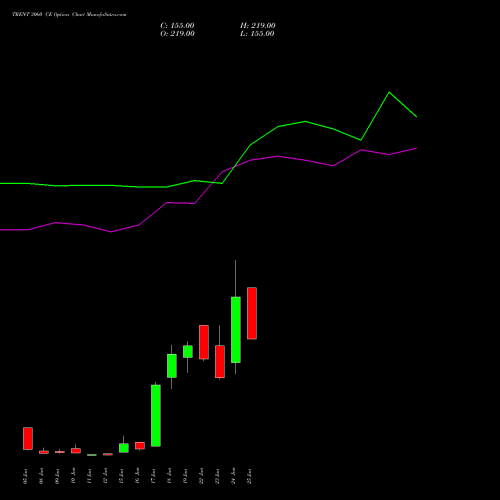The height and width of the screenshot is (500, 500).
Task: Select the red candlestick for the 23rd
Action: pos(220,362)
